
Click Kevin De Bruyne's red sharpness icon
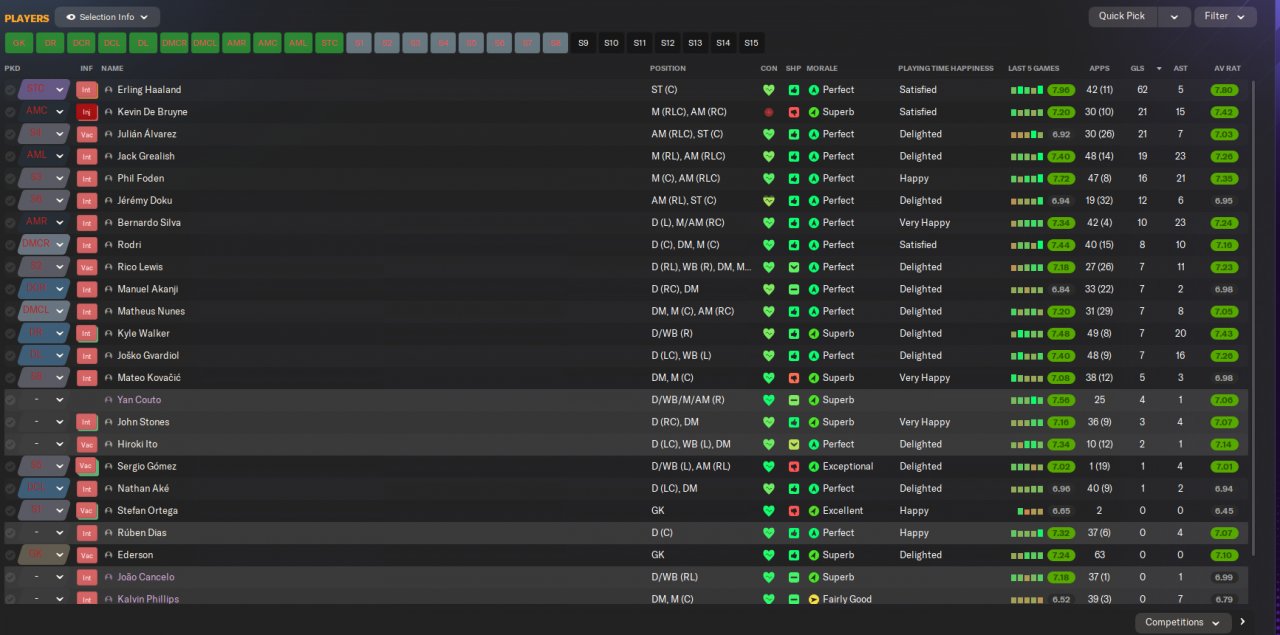pos(794,112)
